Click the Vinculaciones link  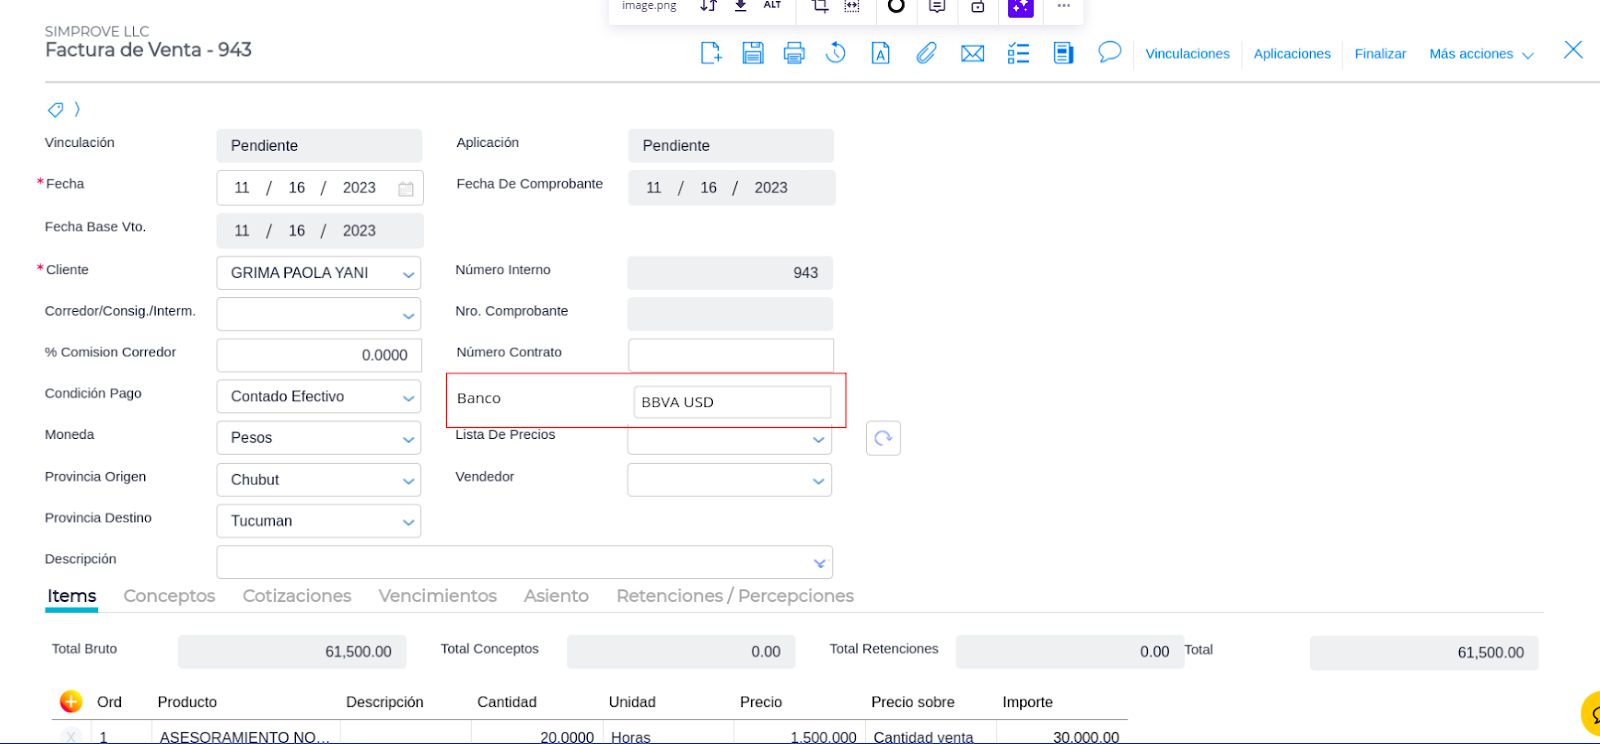tap(1187, 54)
